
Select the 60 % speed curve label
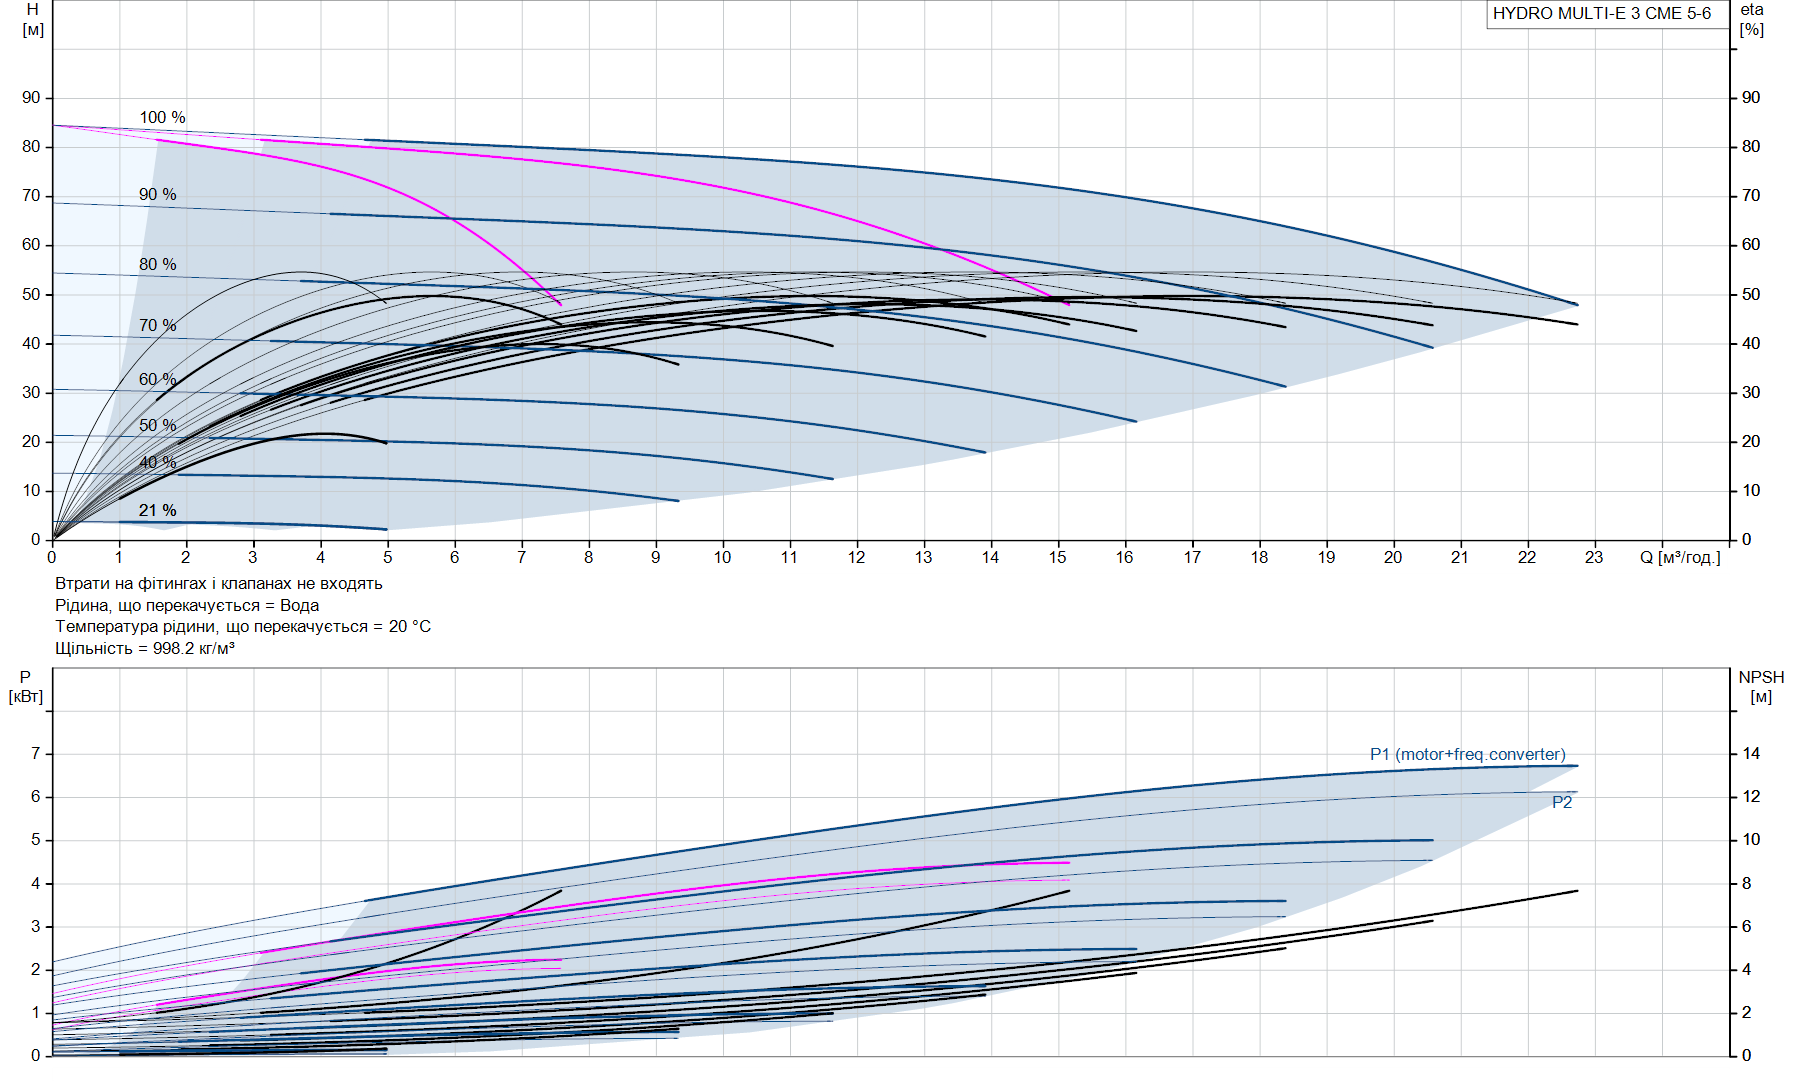157,379
